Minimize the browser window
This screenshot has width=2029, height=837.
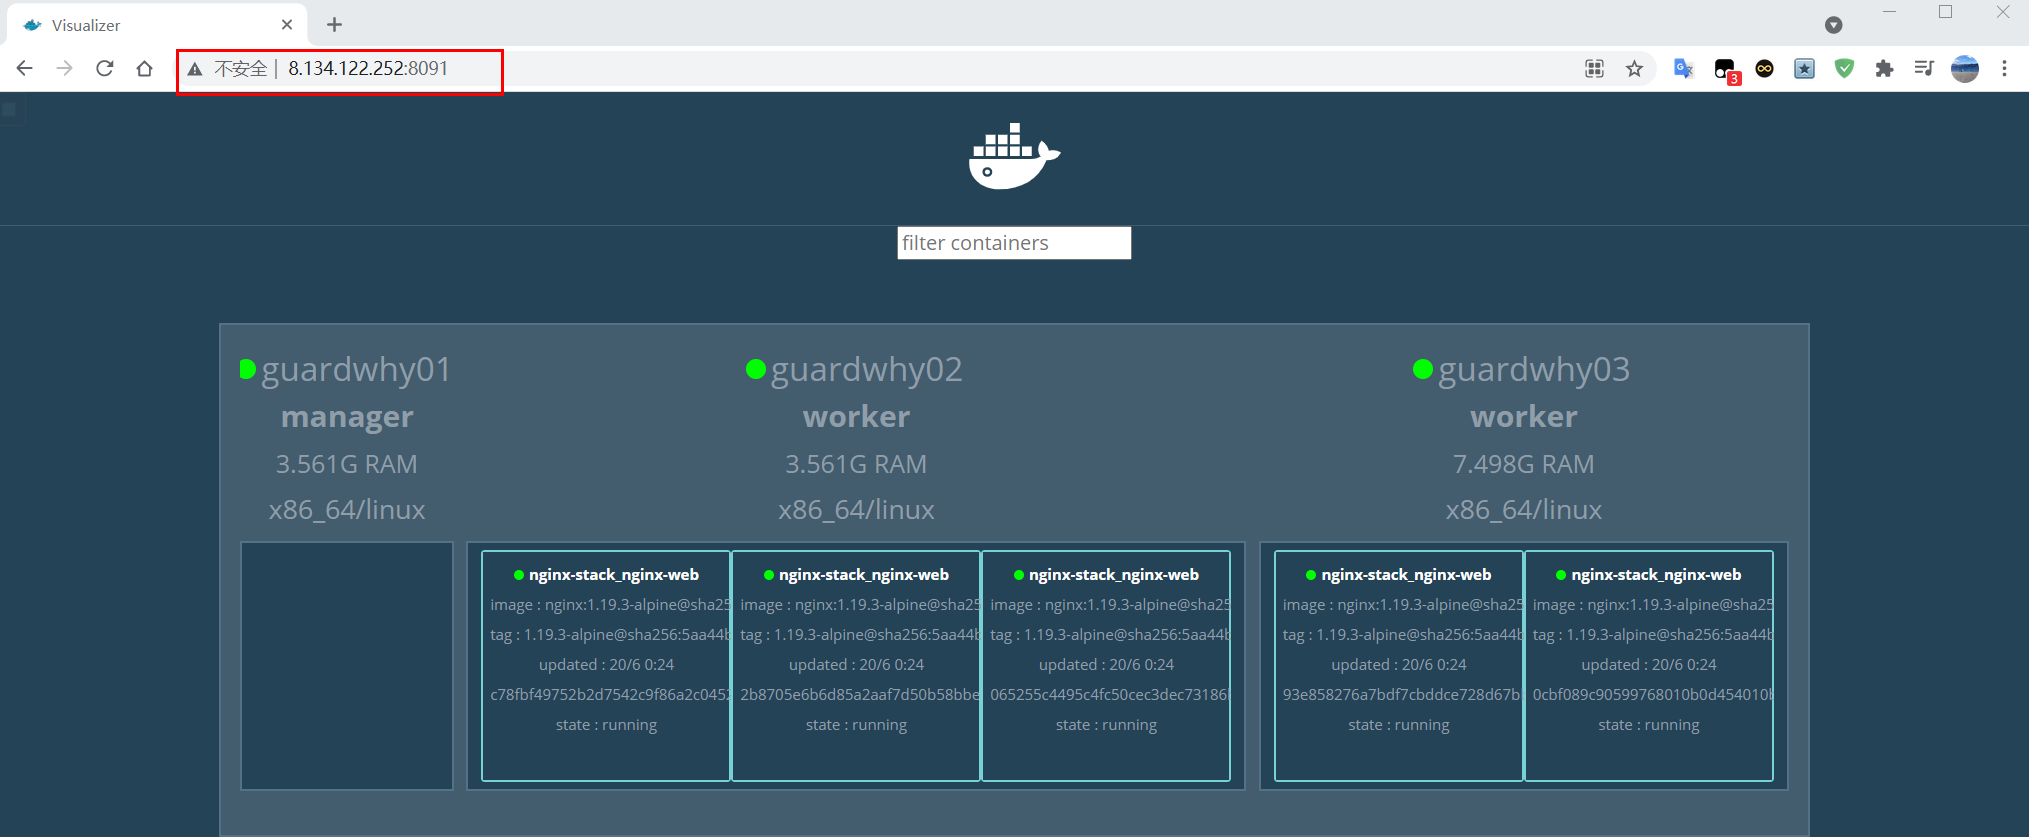tap(1889, 12)
